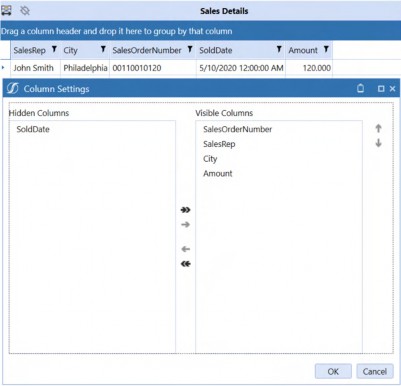Image resolution: width=401 pixels, height=386 pixels.
Task: Click the 00110010120 order number cell
Action: pyautogui.click(x=153, y=68)
